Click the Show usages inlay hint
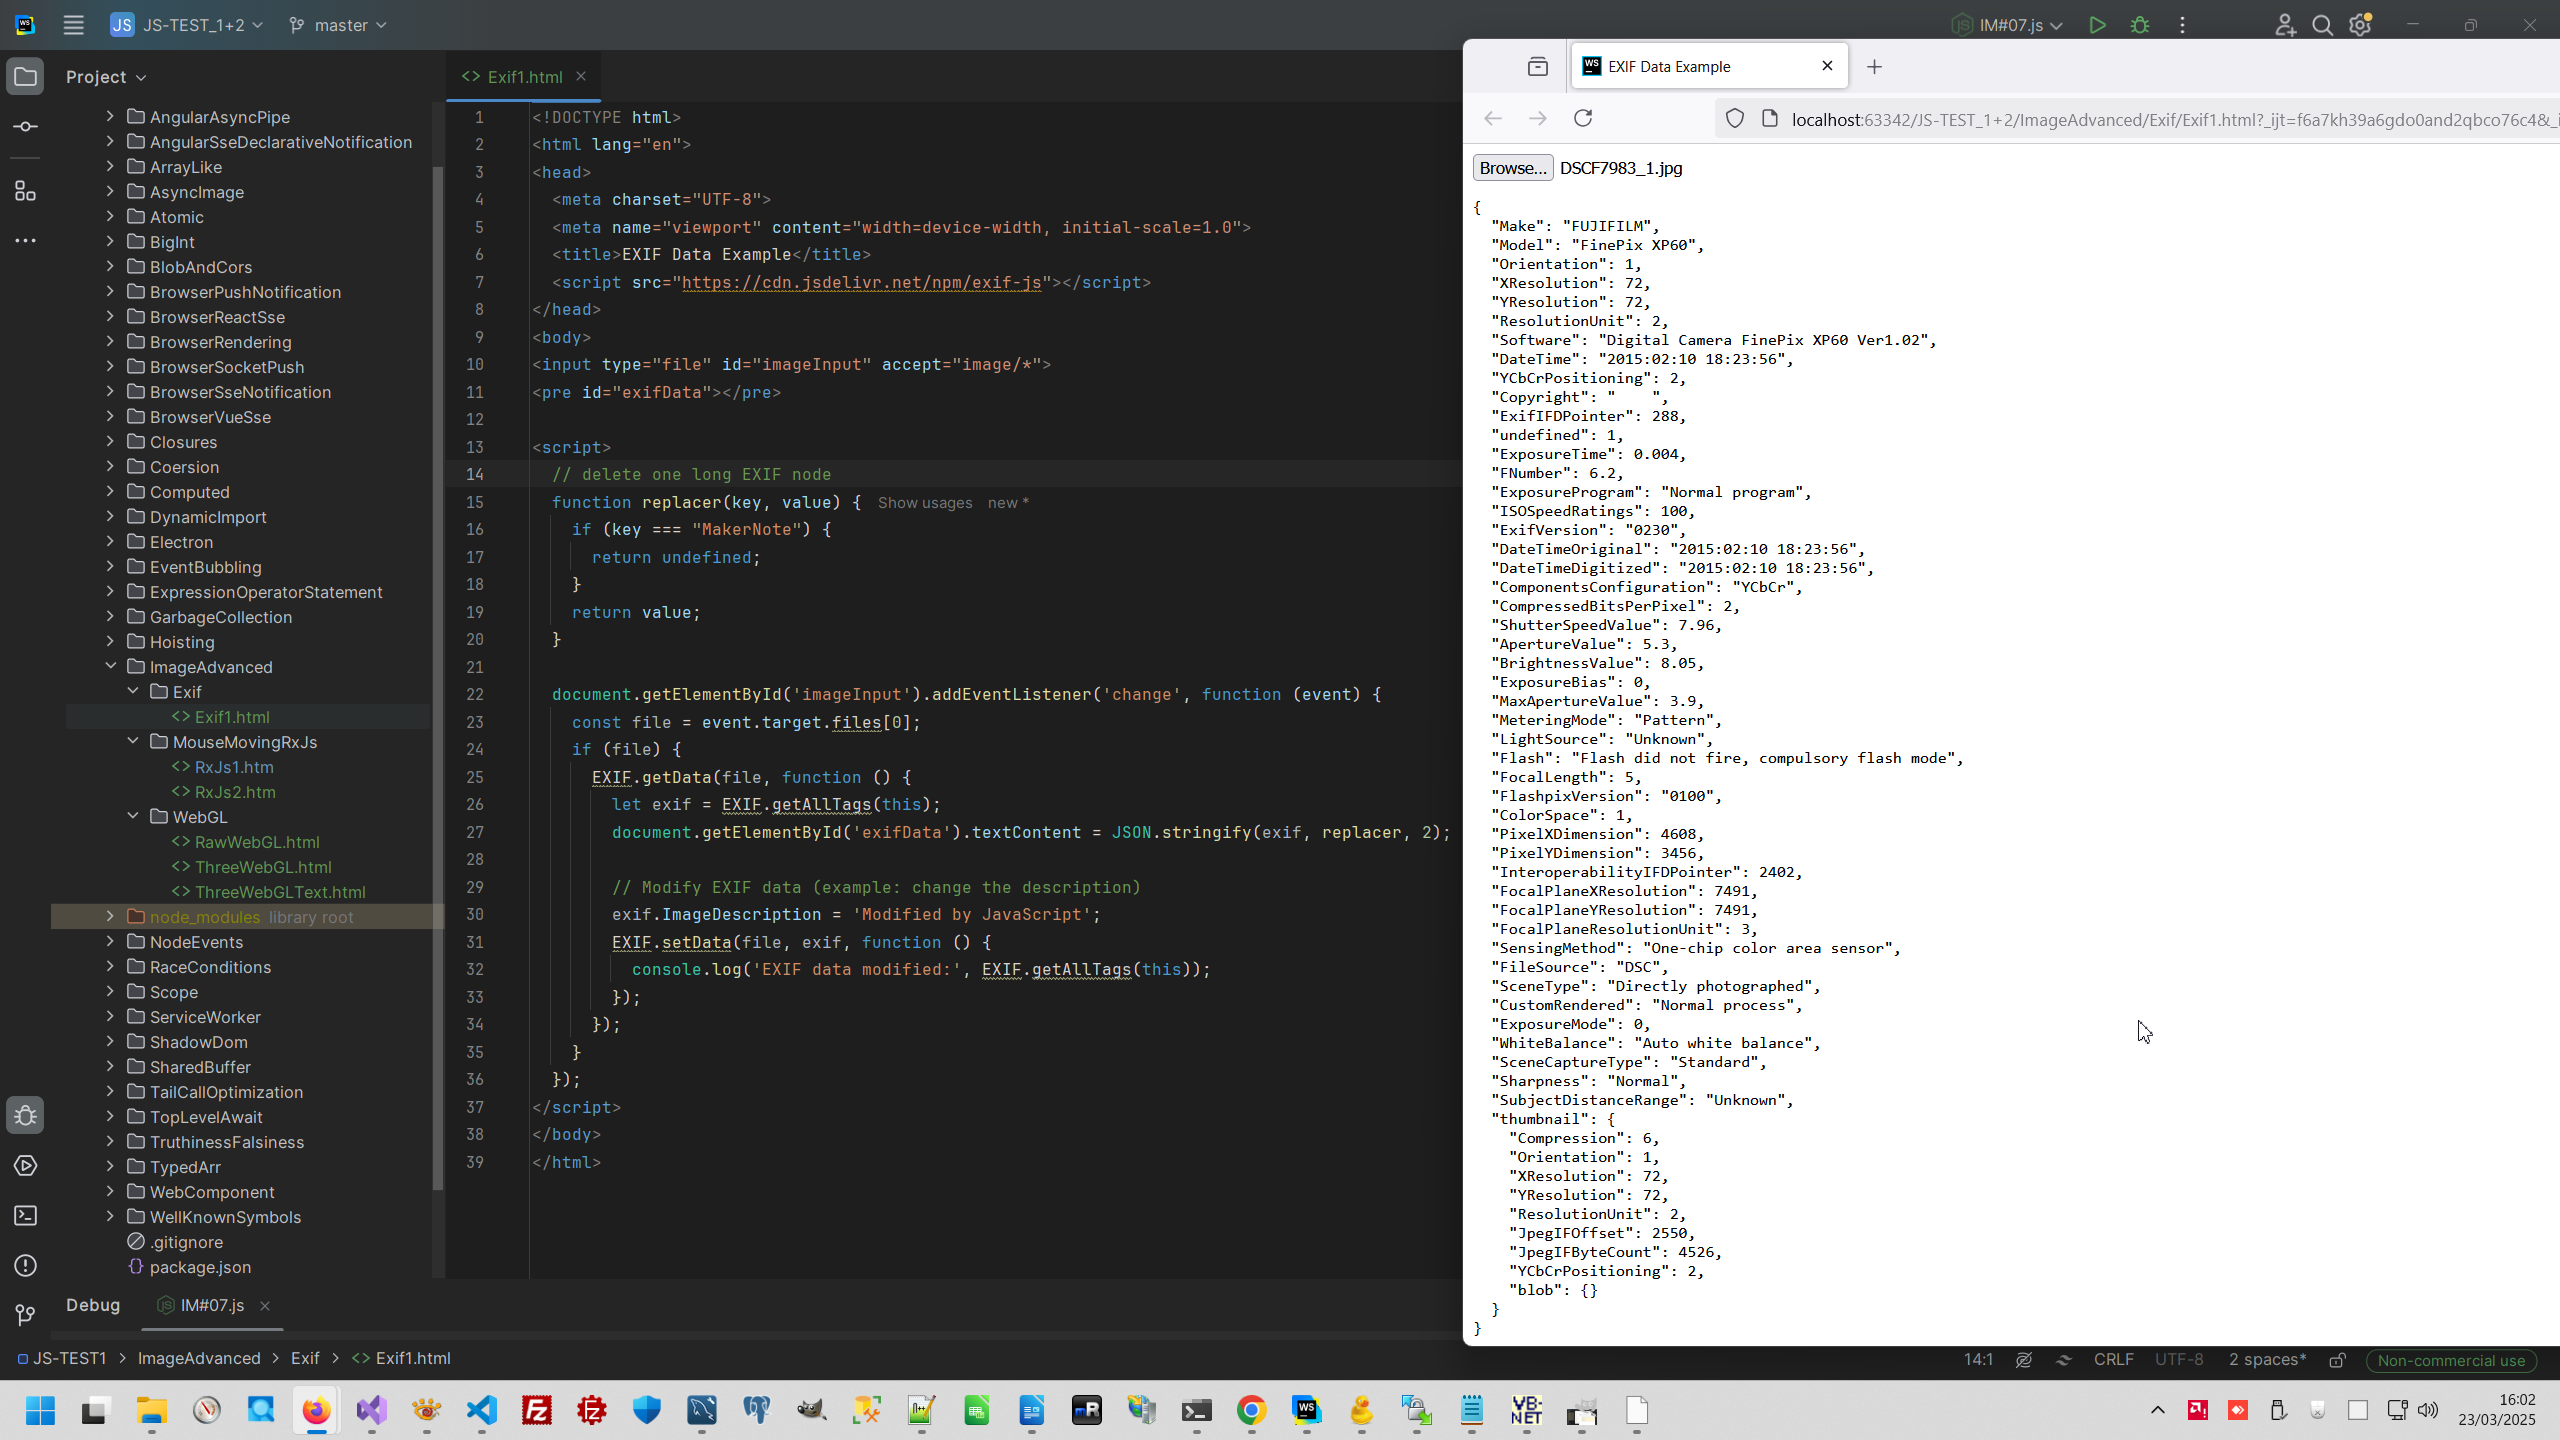This screenshot has height=1440, width=2560. (x=924, y=503)
